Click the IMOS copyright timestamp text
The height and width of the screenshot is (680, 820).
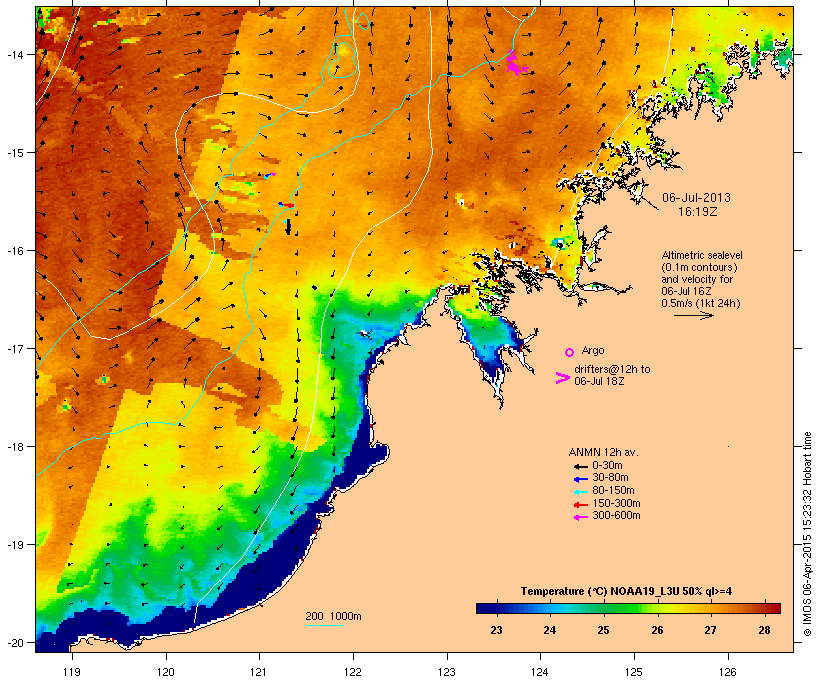pos(807,534)
